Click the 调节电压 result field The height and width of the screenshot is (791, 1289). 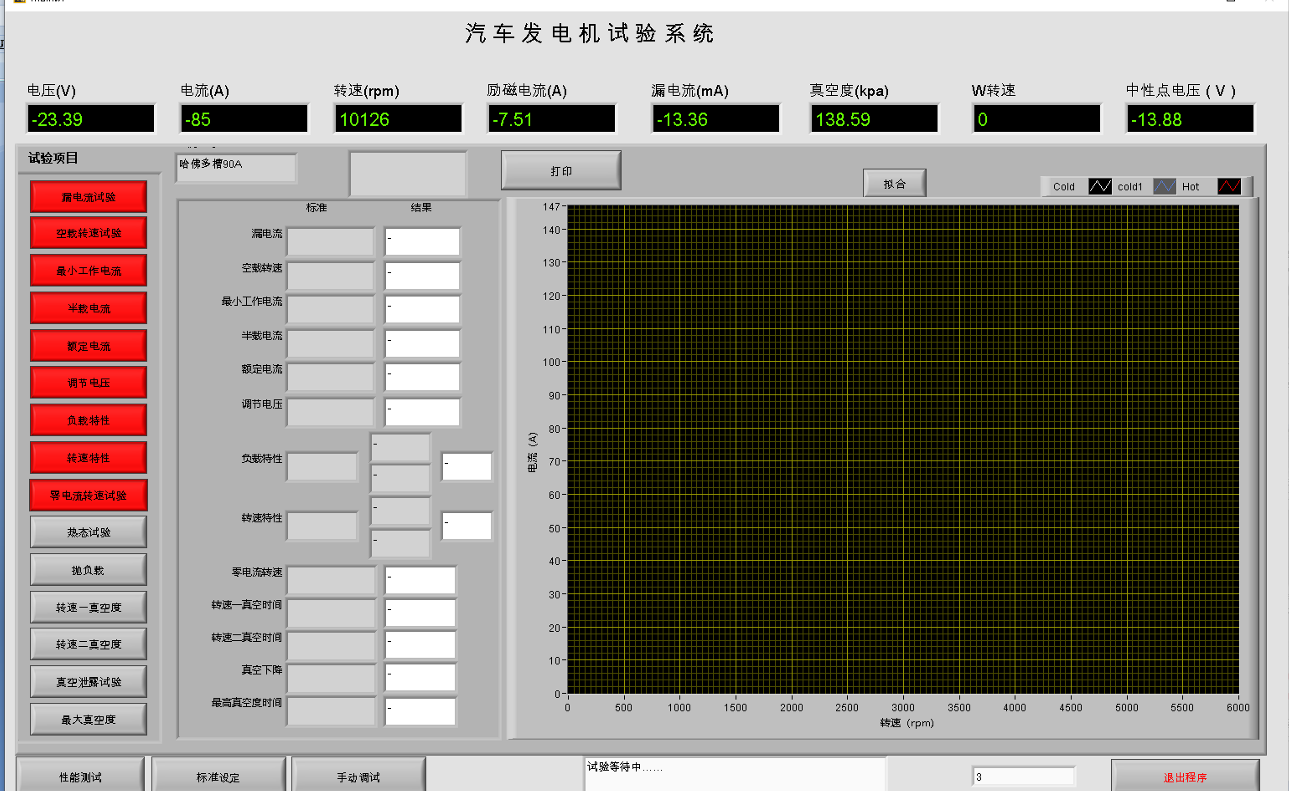[422, 412]
